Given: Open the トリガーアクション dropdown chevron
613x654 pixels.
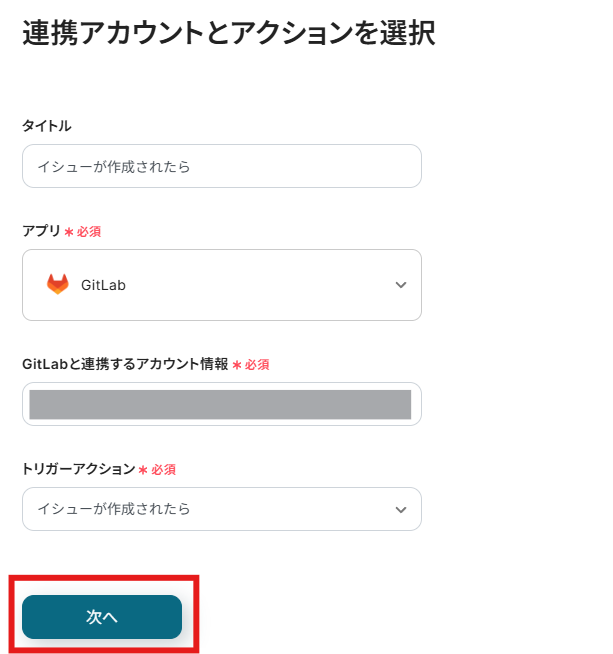Looking at the screenshot, I should point(401,509).
